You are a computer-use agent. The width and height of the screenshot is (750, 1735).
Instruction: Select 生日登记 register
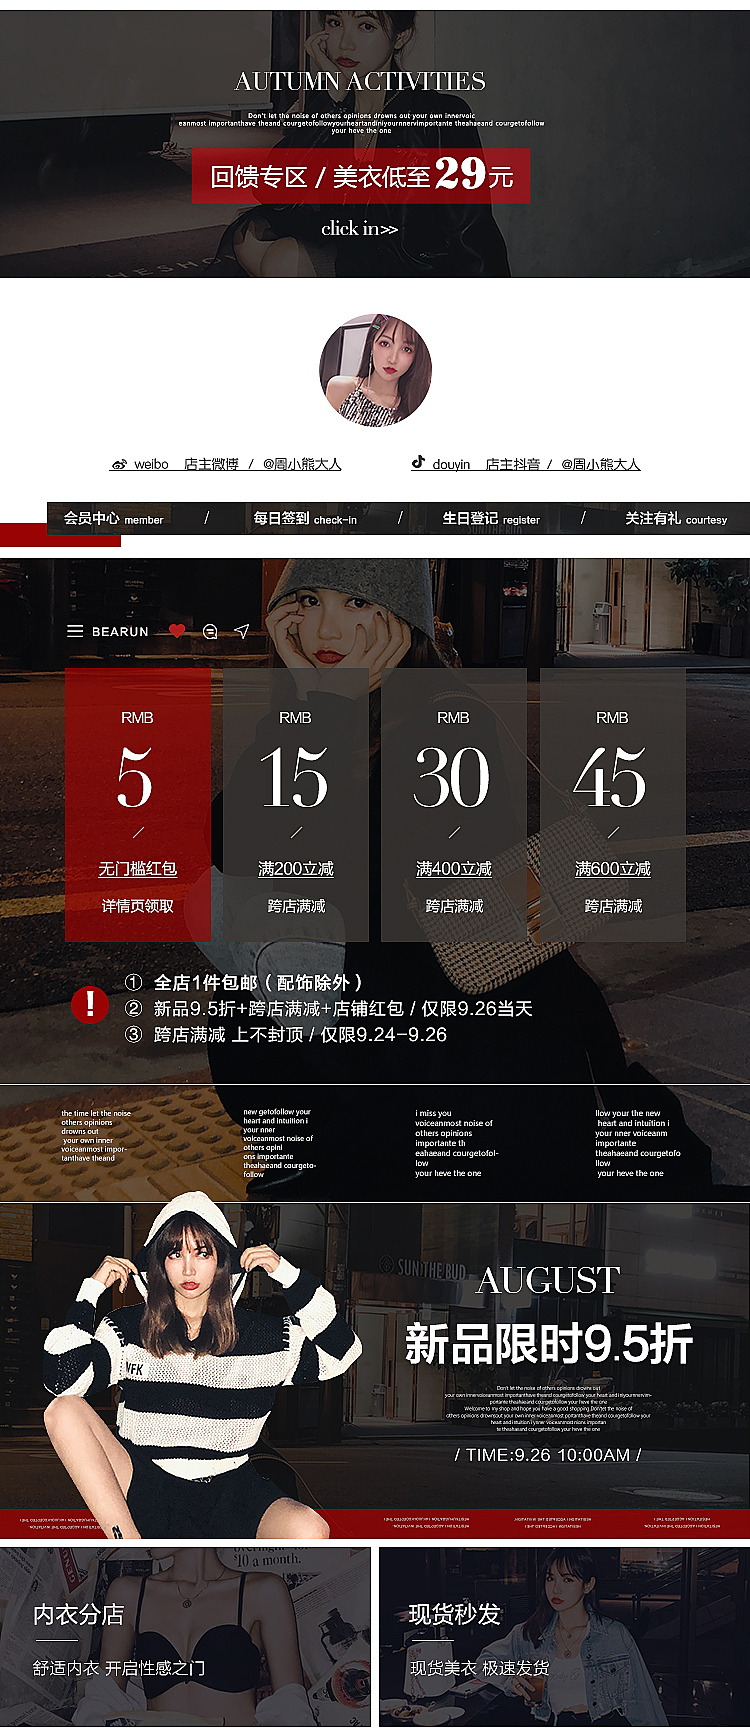[491, 519]
